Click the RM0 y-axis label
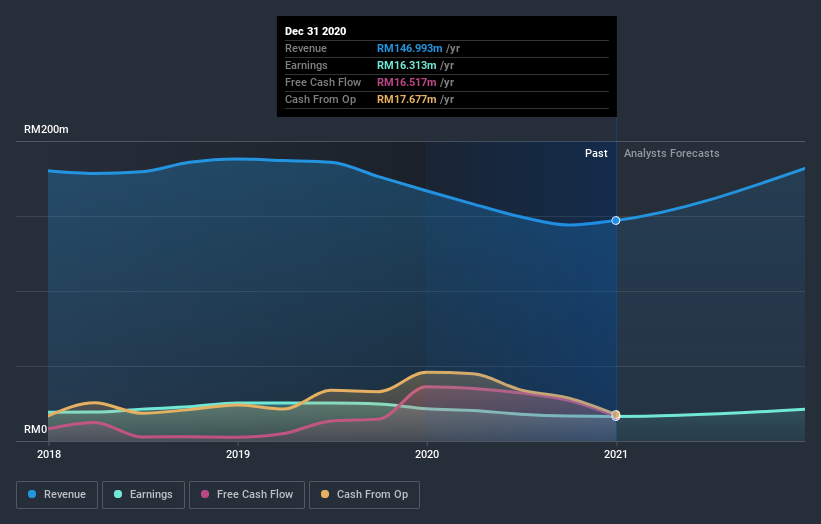821x524 pixels. tap(36, 429)
